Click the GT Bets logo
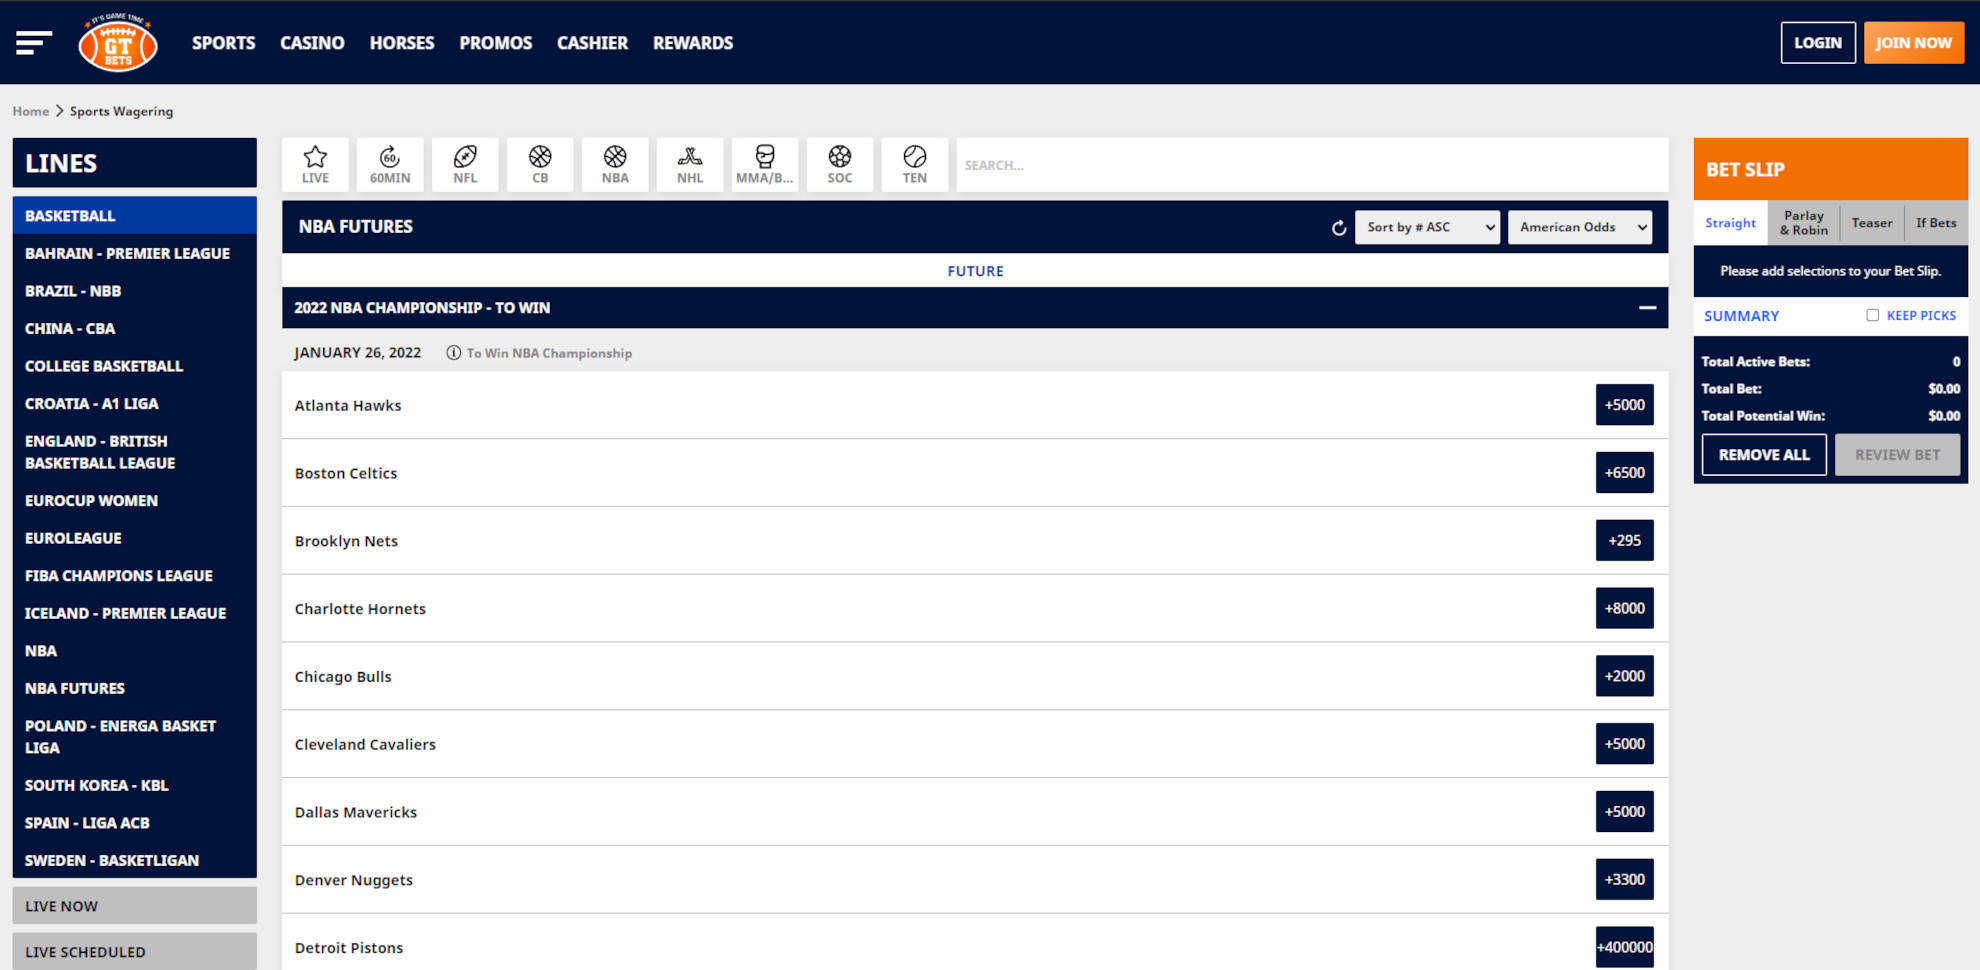 [118, 43]
